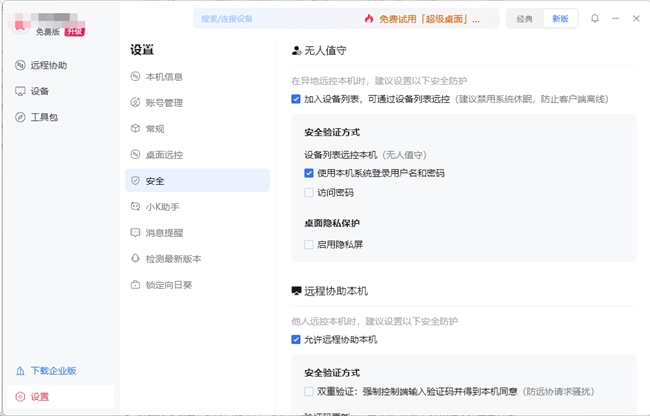Open 工具包 toolbox in sidebar
The width and height of the screenshot is (650, 416).
(x=44, y=117)
